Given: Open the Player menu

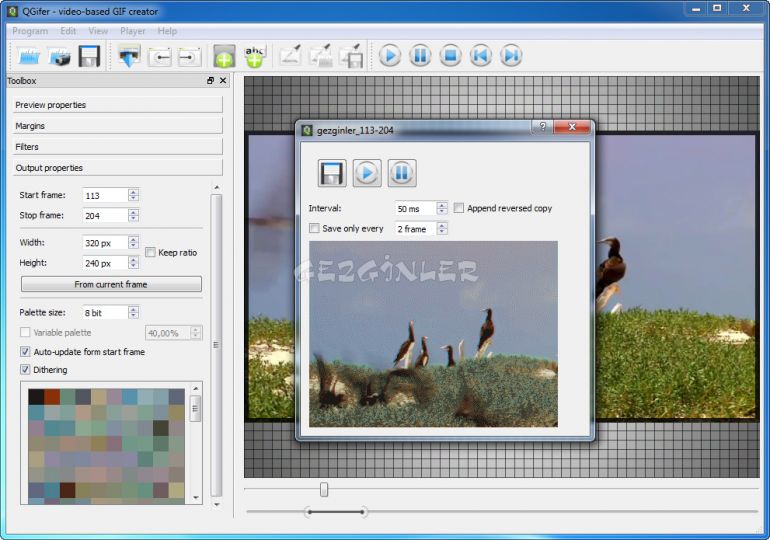Looking at the screenshot, I should [133, 31].
